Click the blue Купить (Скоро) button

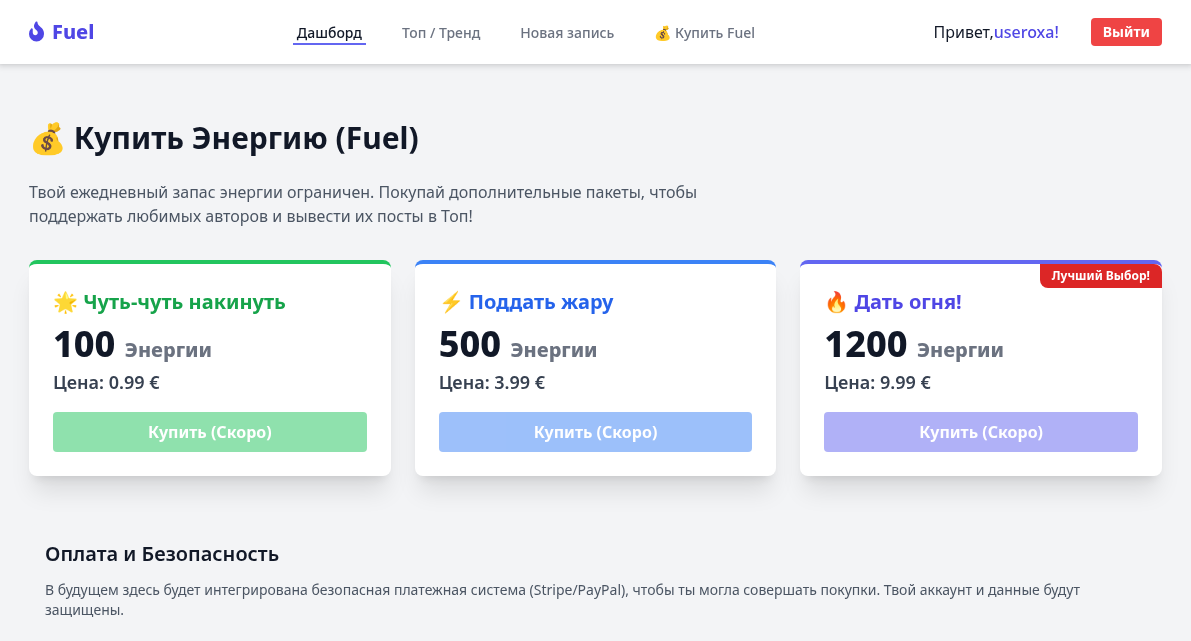click(595, 432)
